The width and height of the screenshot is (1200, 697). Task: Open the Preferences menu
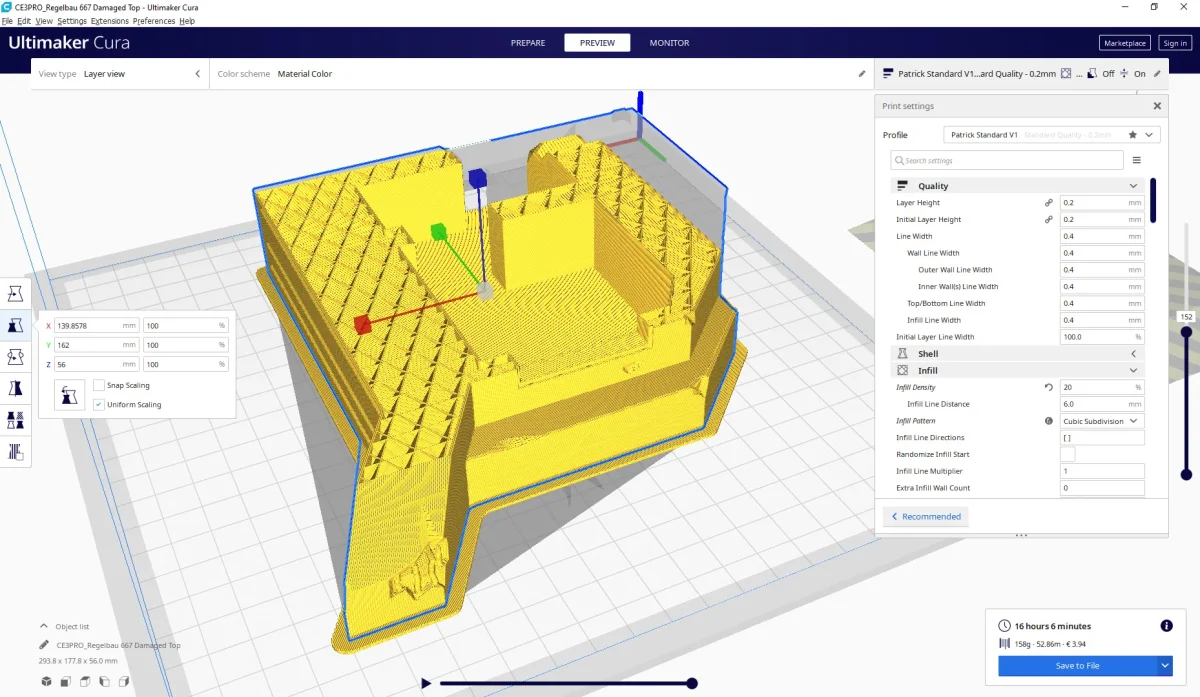coord(154,21)
